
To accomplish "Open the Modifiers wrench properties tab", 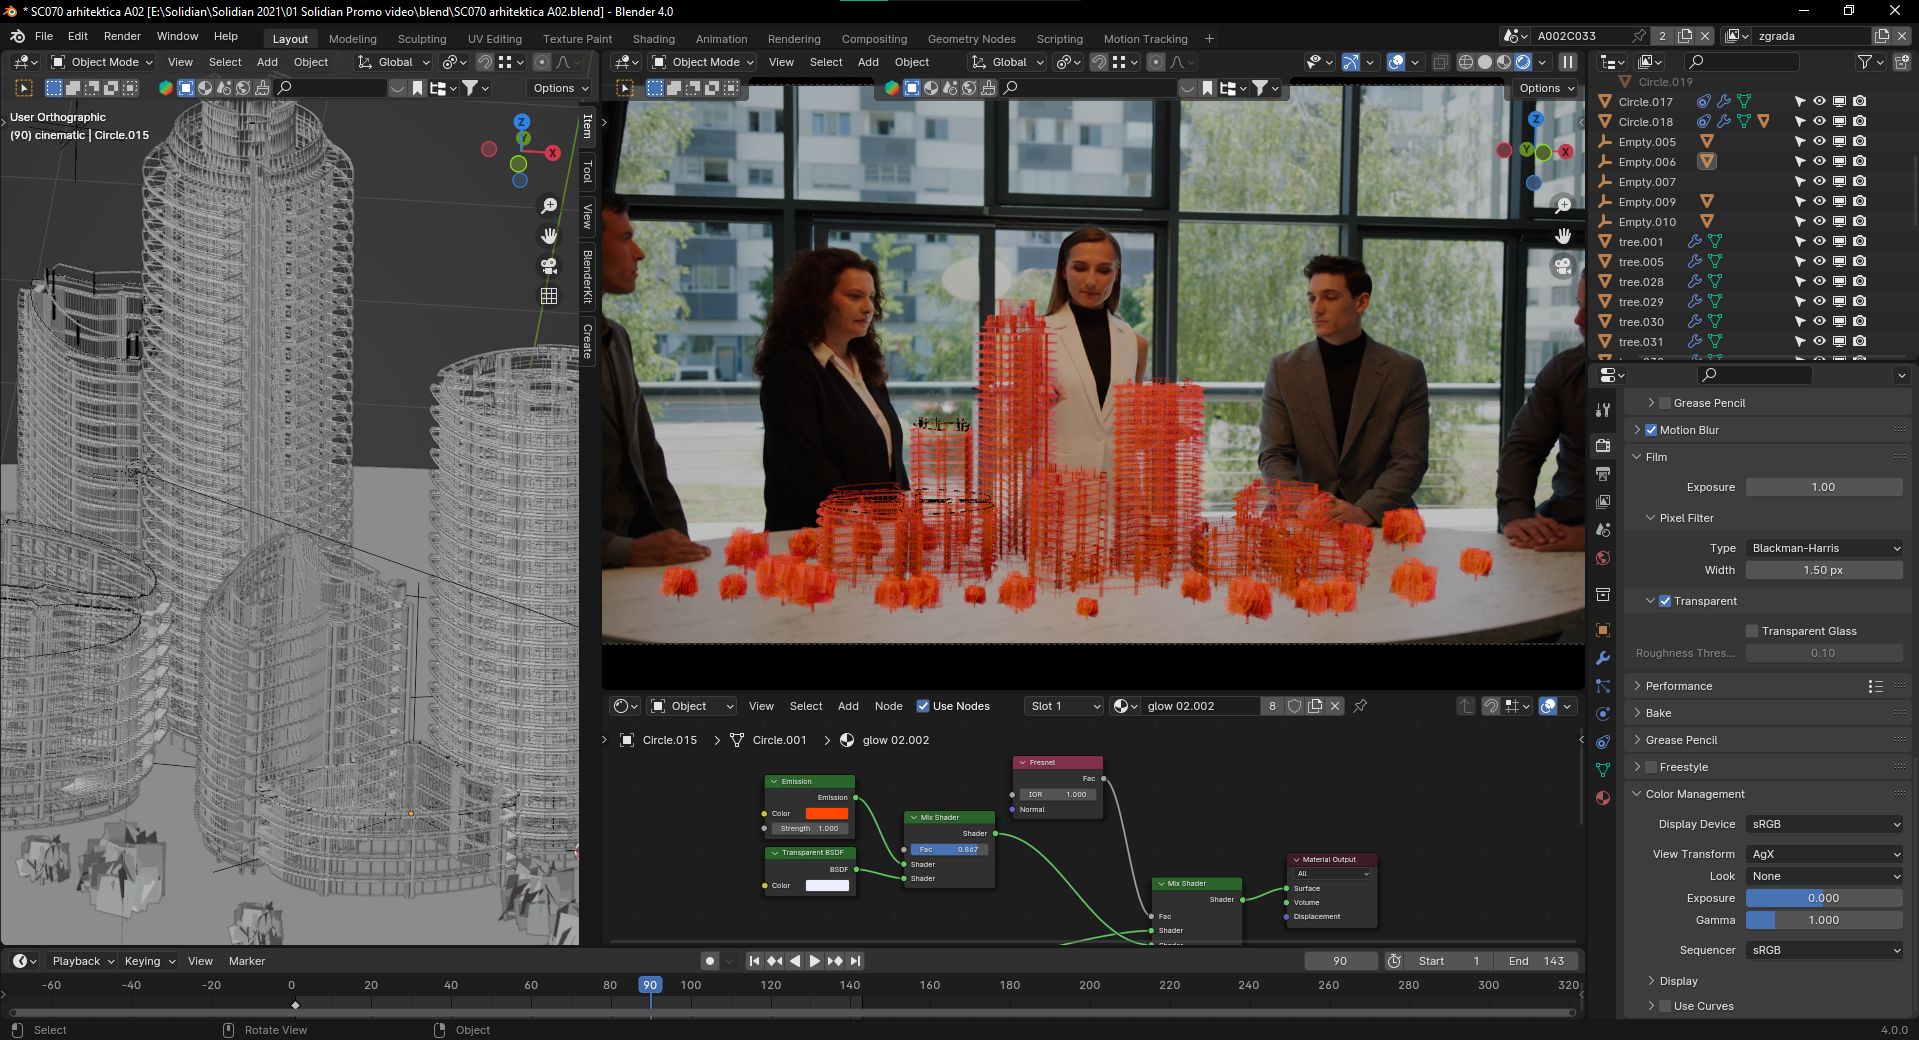I will point(1603,658).
